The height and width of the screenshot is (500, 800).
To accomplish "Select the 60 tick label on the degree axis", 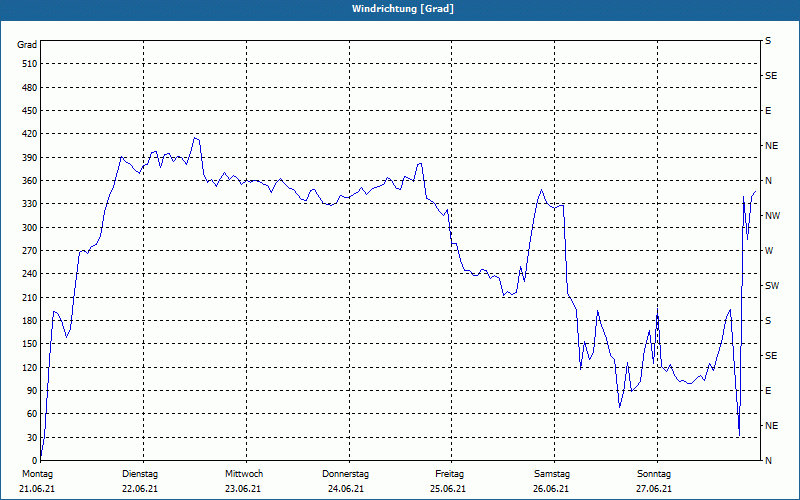I will 32,414.
